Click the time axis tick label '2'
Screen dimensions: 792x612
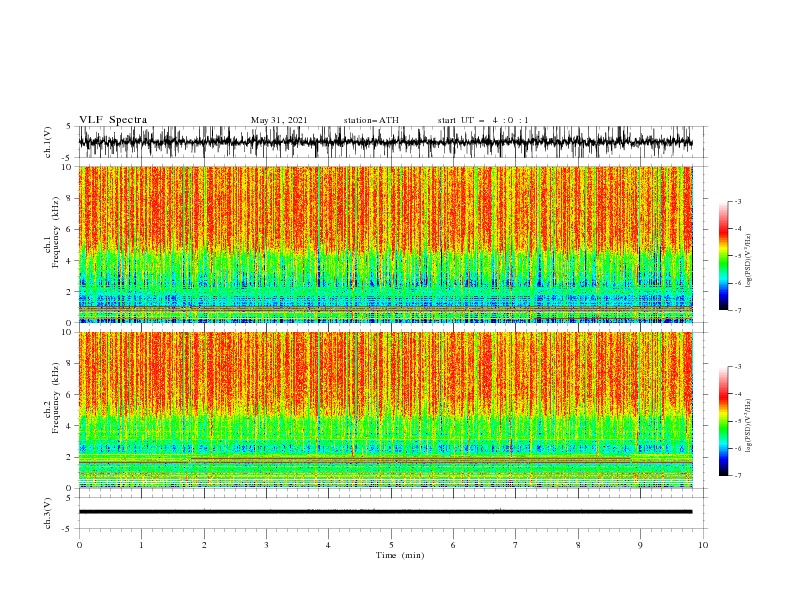(x=204, y=545)
